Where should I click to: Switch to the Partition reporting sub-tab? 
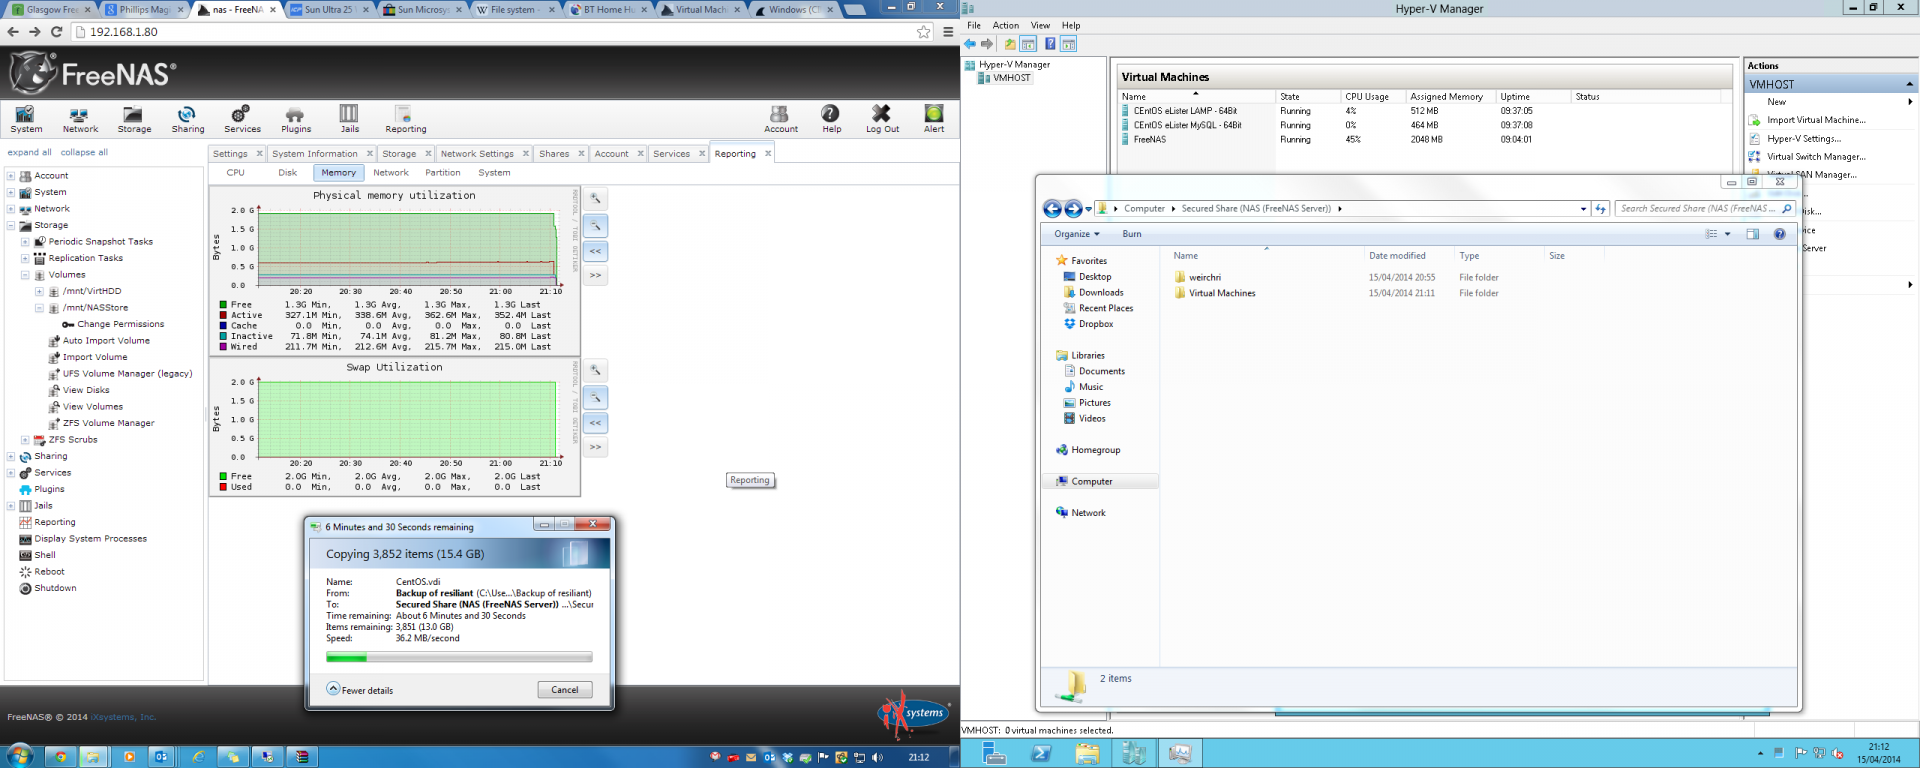(x=443, y=173)
